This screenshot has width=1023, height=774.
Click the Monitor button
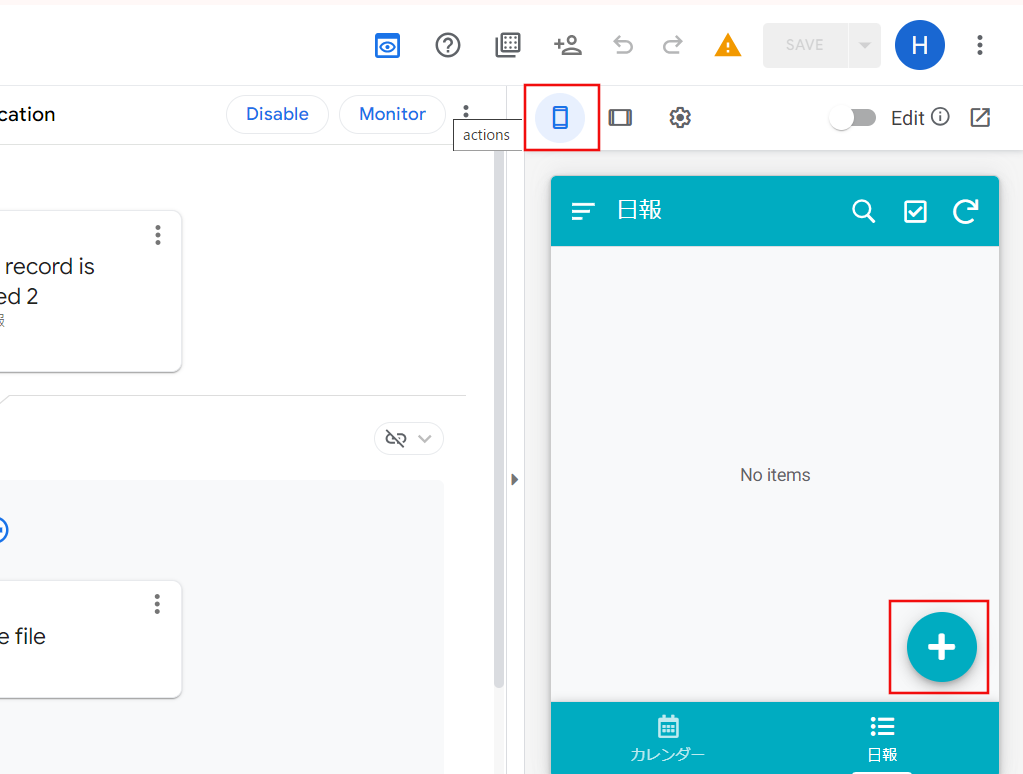click(x=392, y=114)
